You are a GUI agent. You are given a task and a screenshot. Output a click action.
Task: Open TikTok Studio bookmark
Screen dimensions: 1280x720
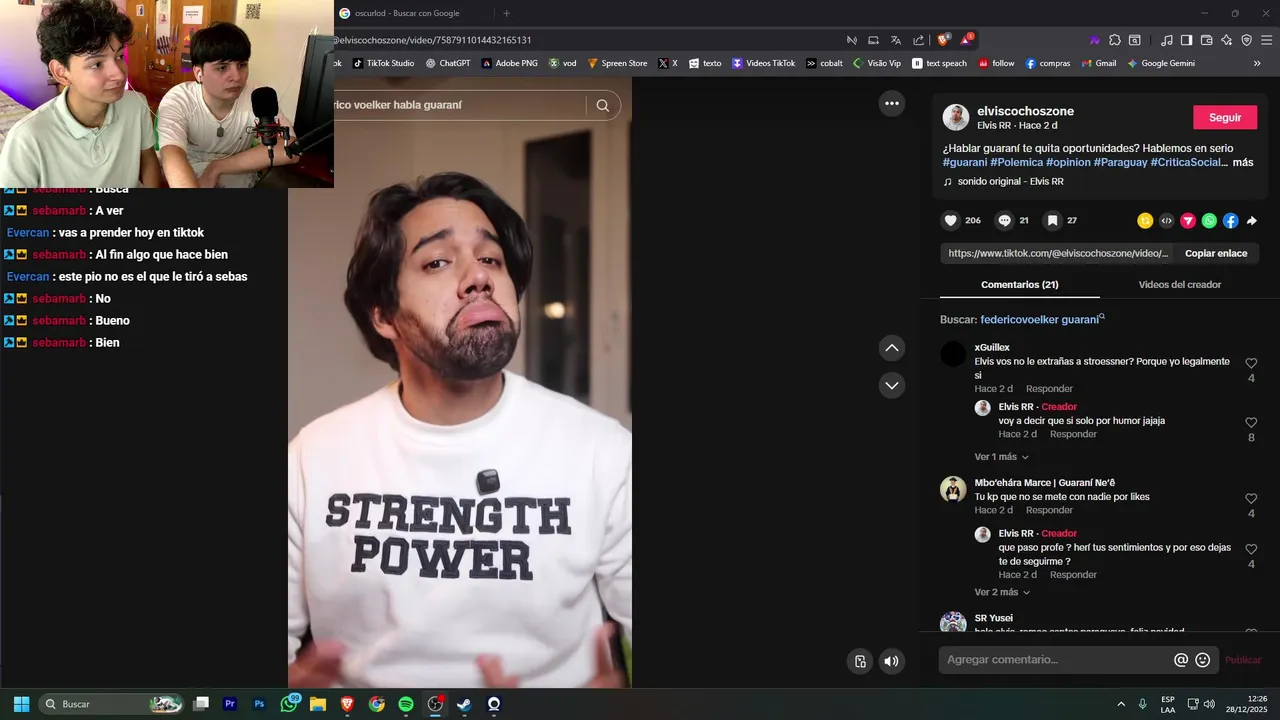(383, 63)
